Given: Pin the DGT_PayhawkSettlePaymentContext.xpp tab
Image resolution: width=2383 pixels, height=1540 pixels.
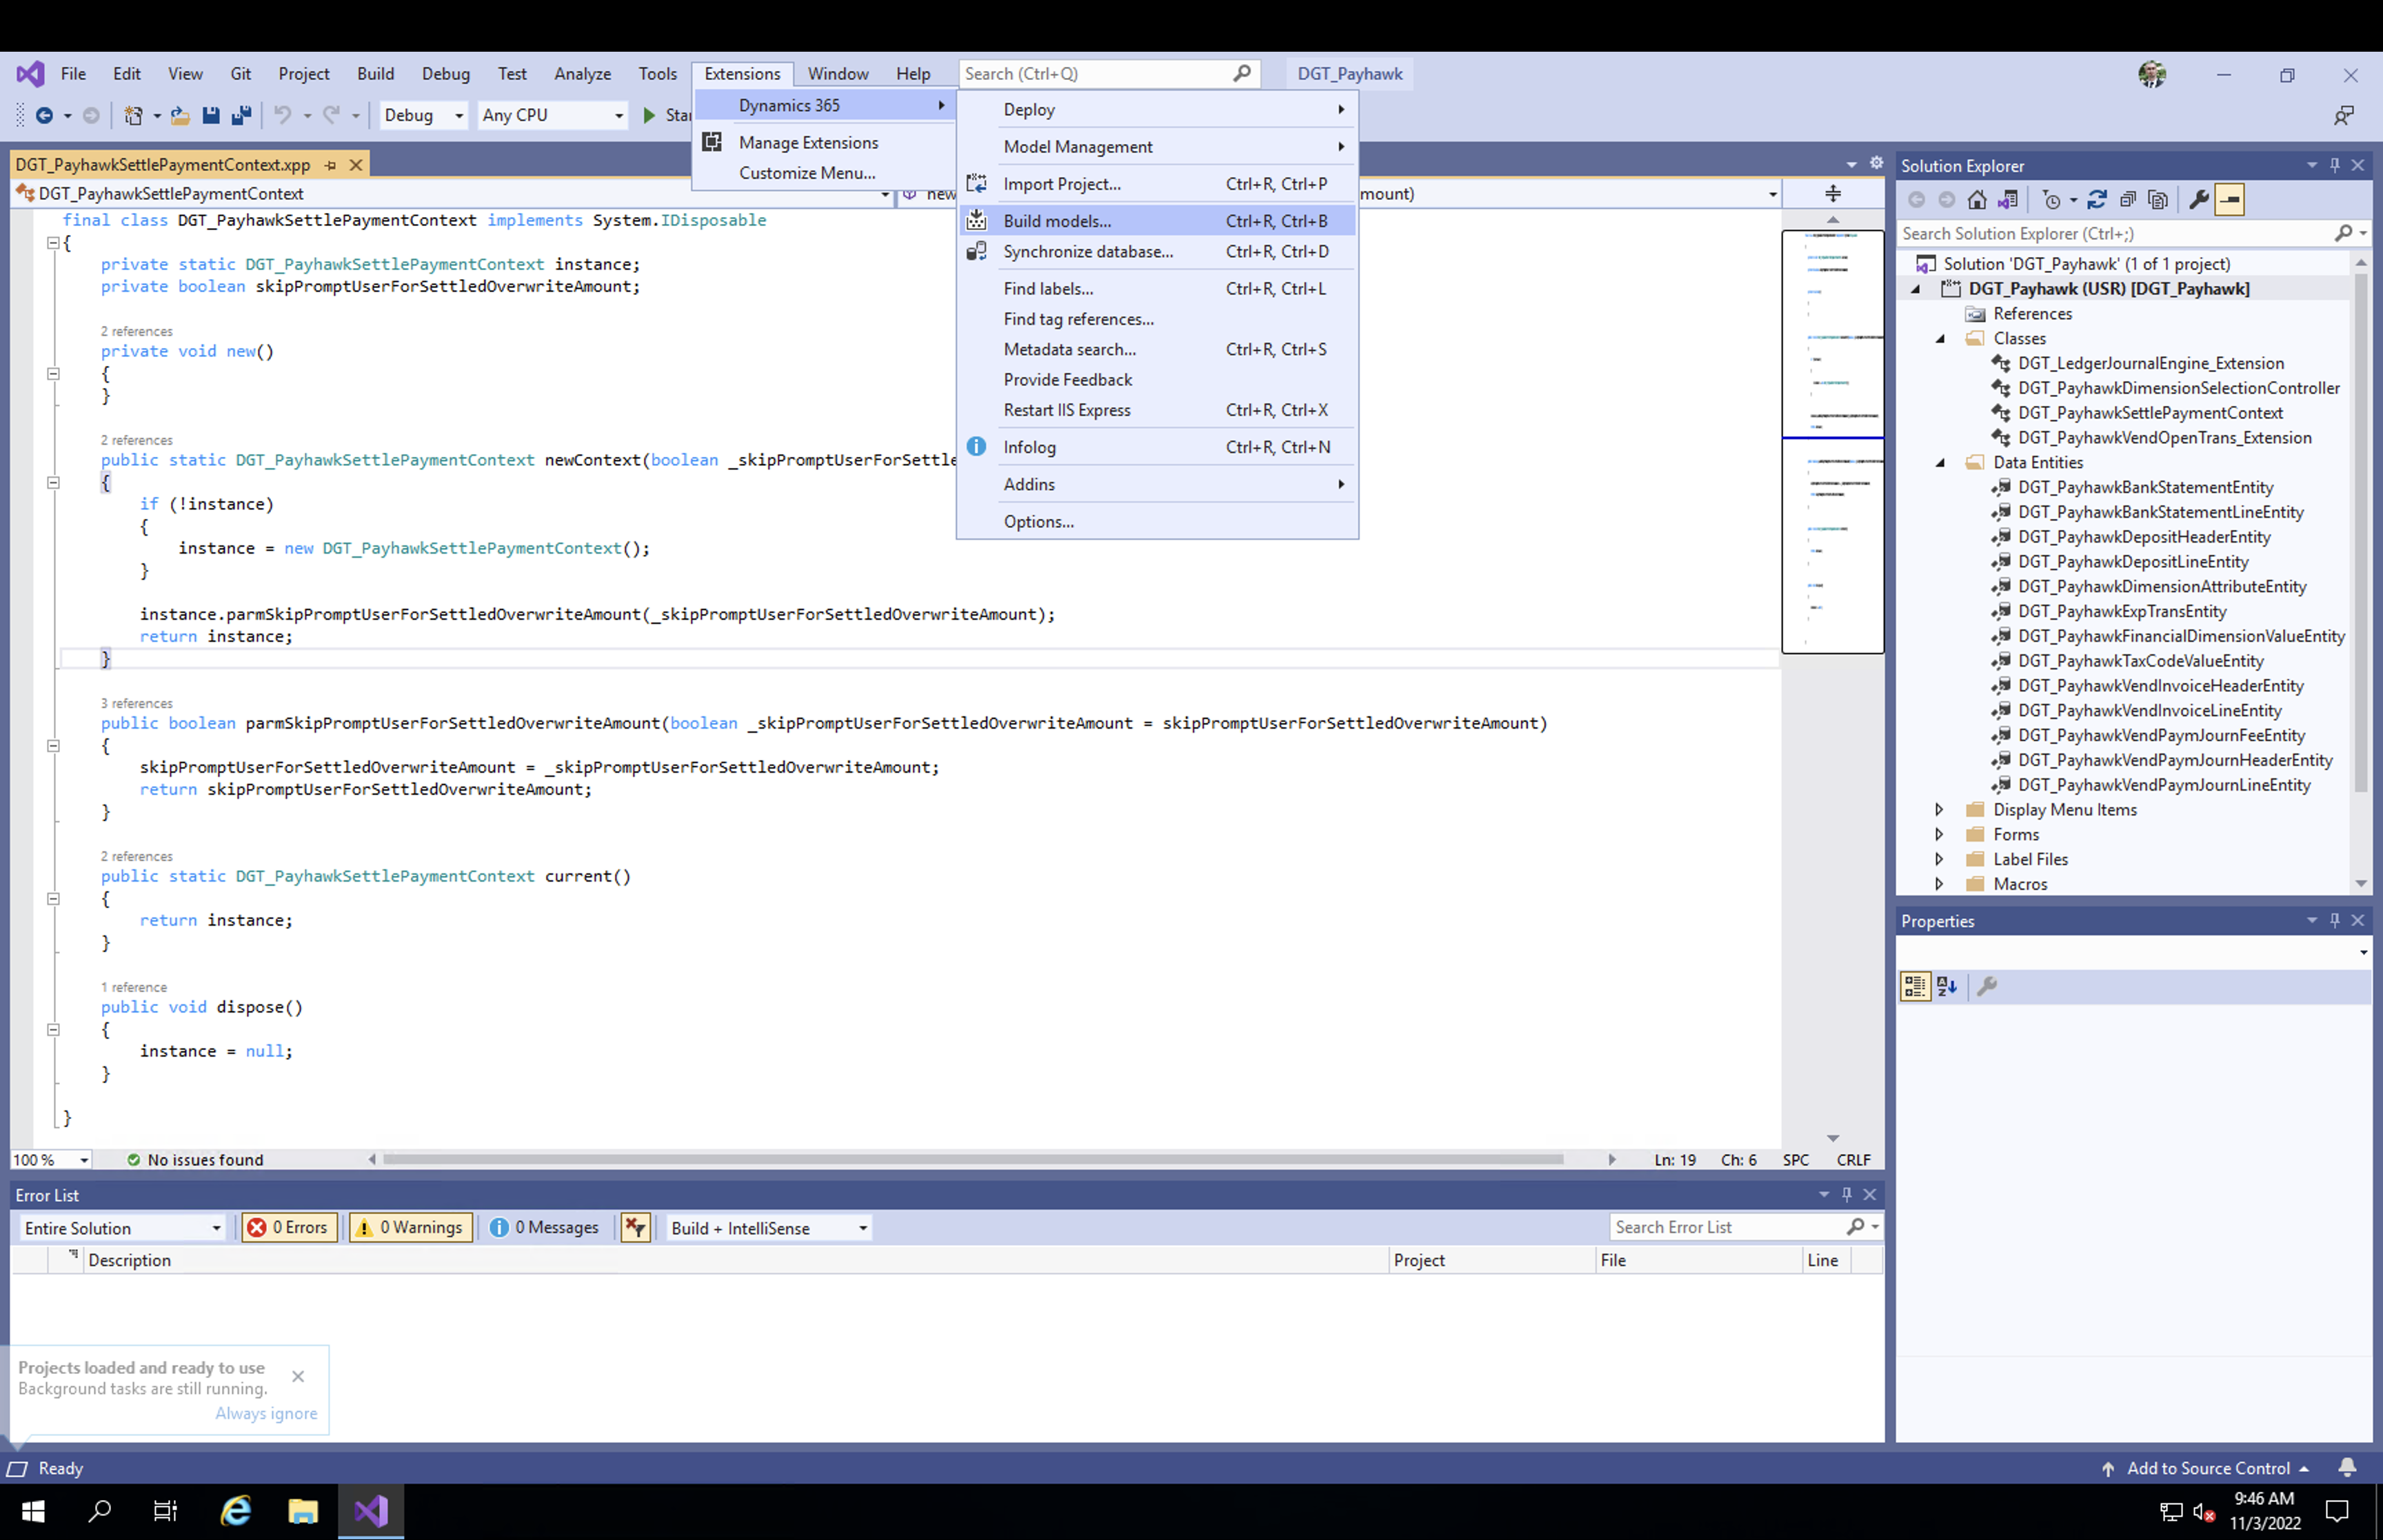Looking at the screenshot, I should [x=330, y=165].
